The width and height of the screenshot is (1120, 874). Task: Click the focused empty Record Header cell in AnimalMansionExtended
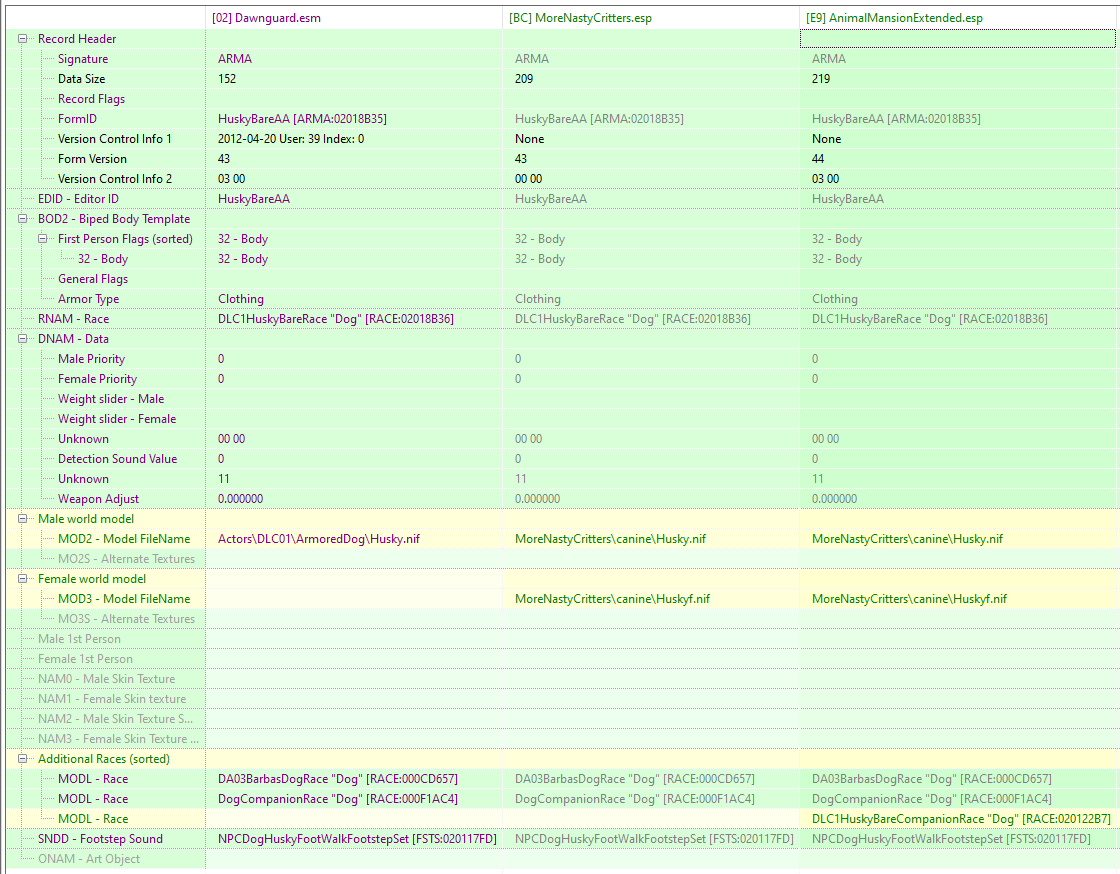point(957,39)
